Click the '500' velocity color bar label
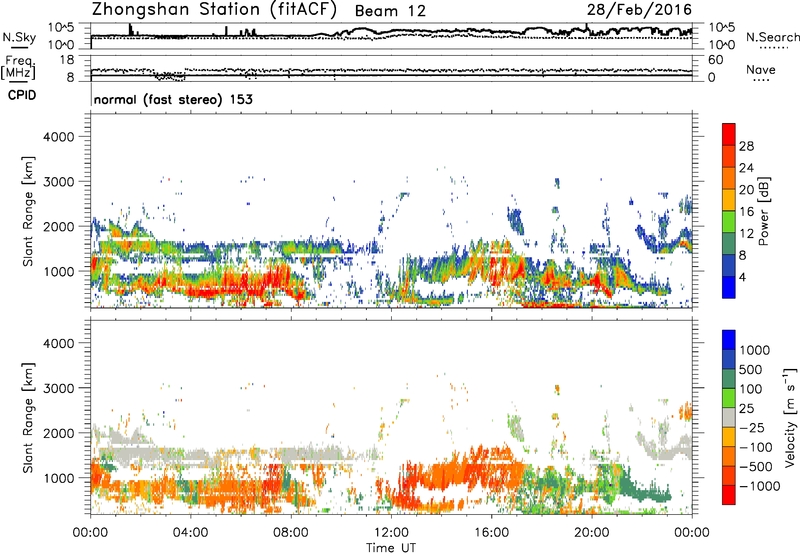 pos(751,370)
